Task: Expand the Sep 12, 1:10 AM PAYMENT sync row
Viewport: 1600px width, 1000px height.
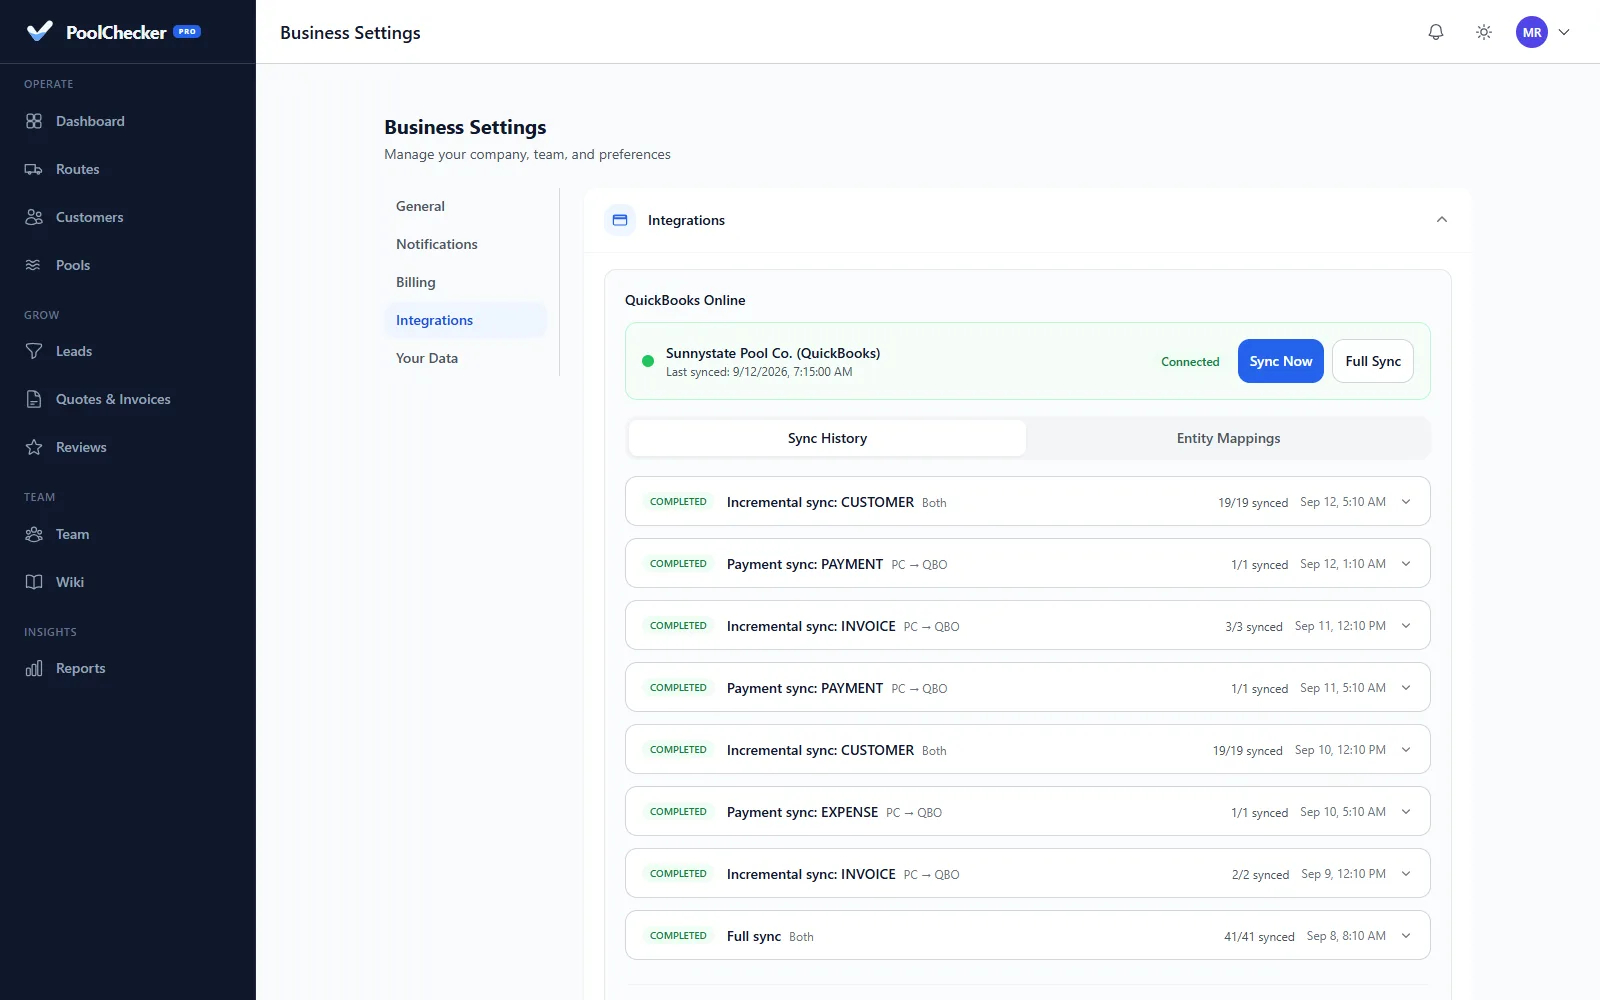Action: [x=1027, y=563]
